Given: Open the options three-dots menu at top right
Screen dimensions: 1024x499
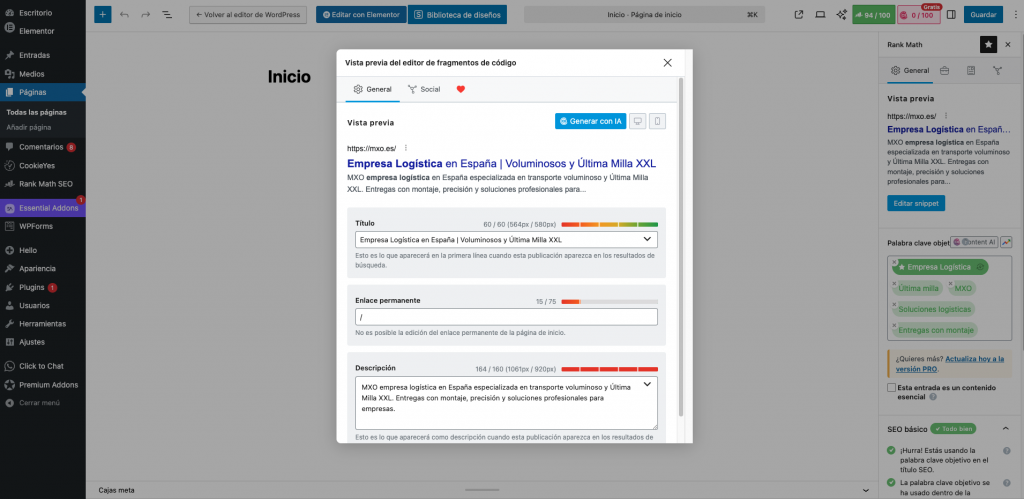Looking at the screenshot, I should click(x=1014, y=14).
